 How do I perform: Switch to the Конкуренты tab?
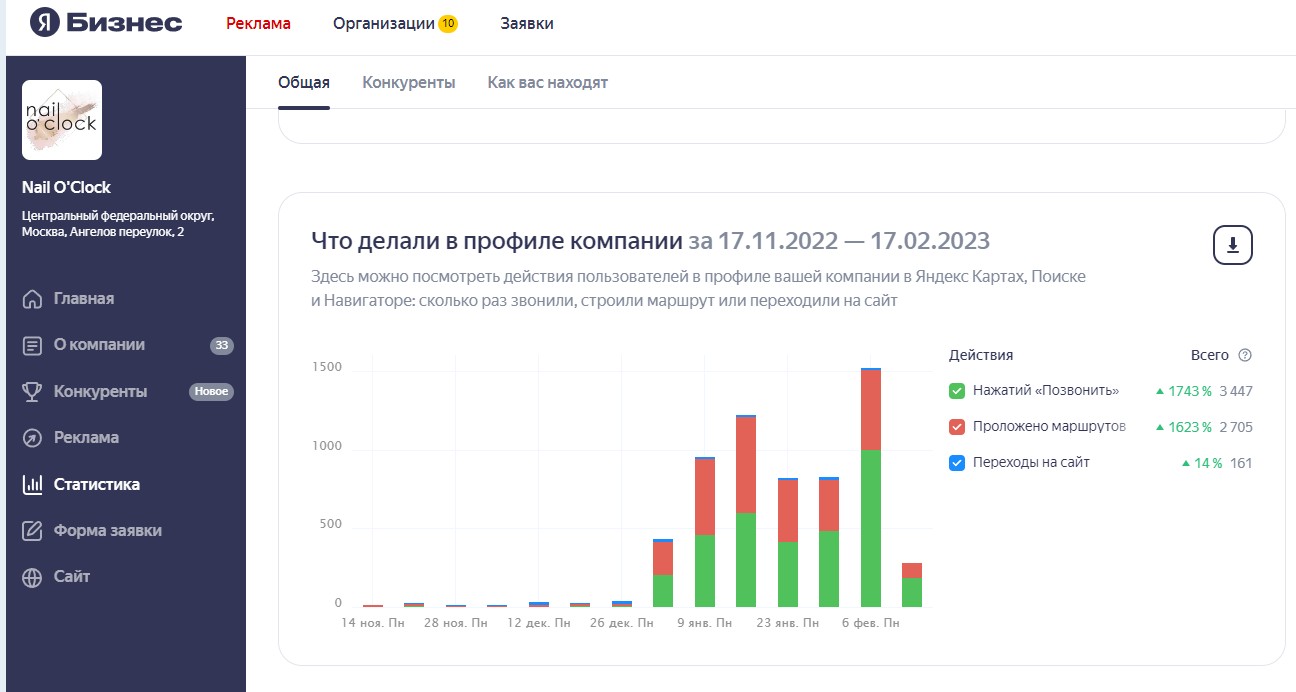pyautogui.click(x=408, y=83)
